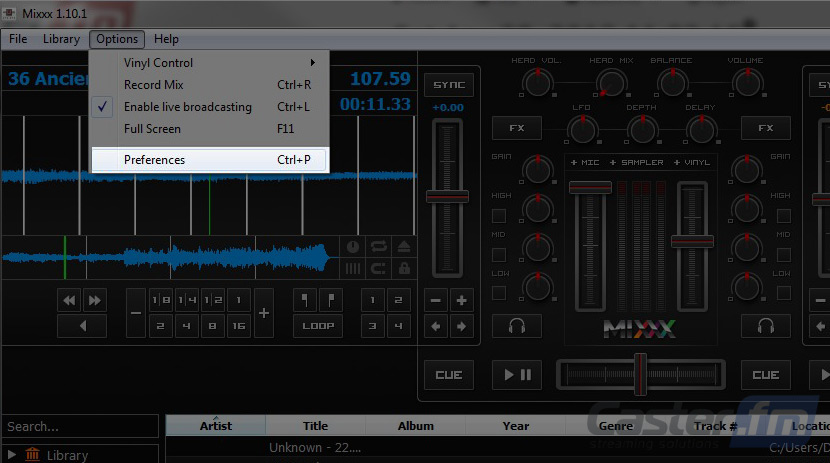
Task: Click the clock icon beside the overview waveform
Action: pos(353,247)
